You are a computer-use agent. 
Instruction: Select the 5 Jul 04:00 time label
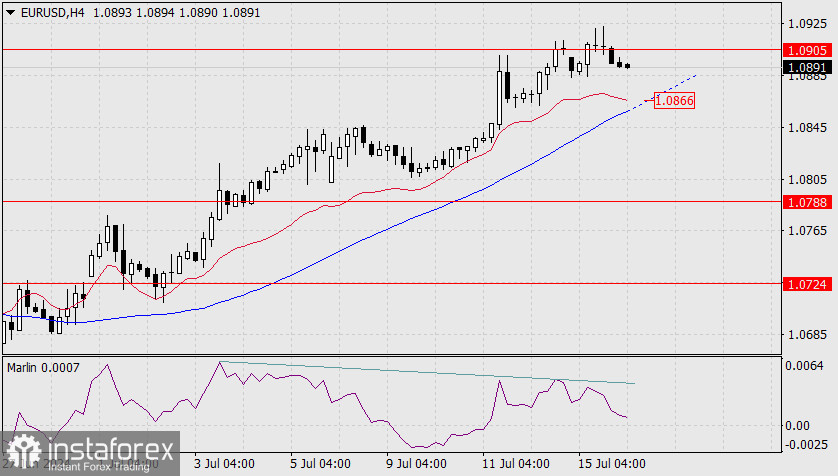320,464
